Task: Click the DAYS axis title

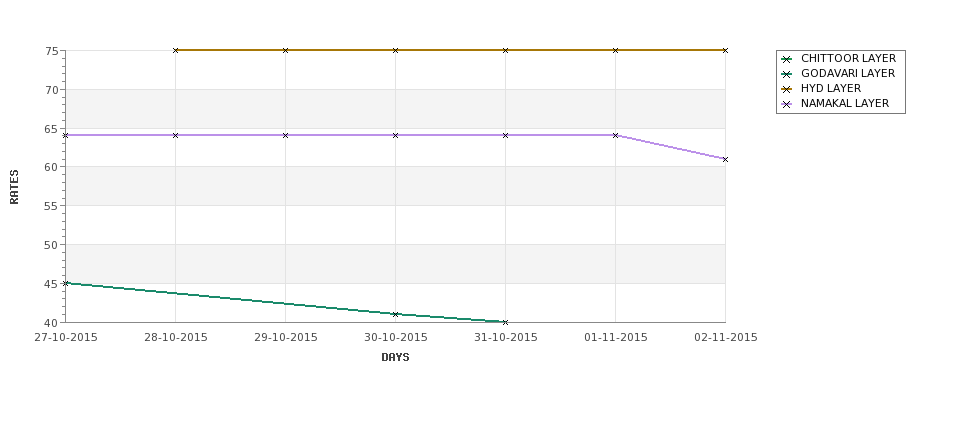Action: click(395, 358)
